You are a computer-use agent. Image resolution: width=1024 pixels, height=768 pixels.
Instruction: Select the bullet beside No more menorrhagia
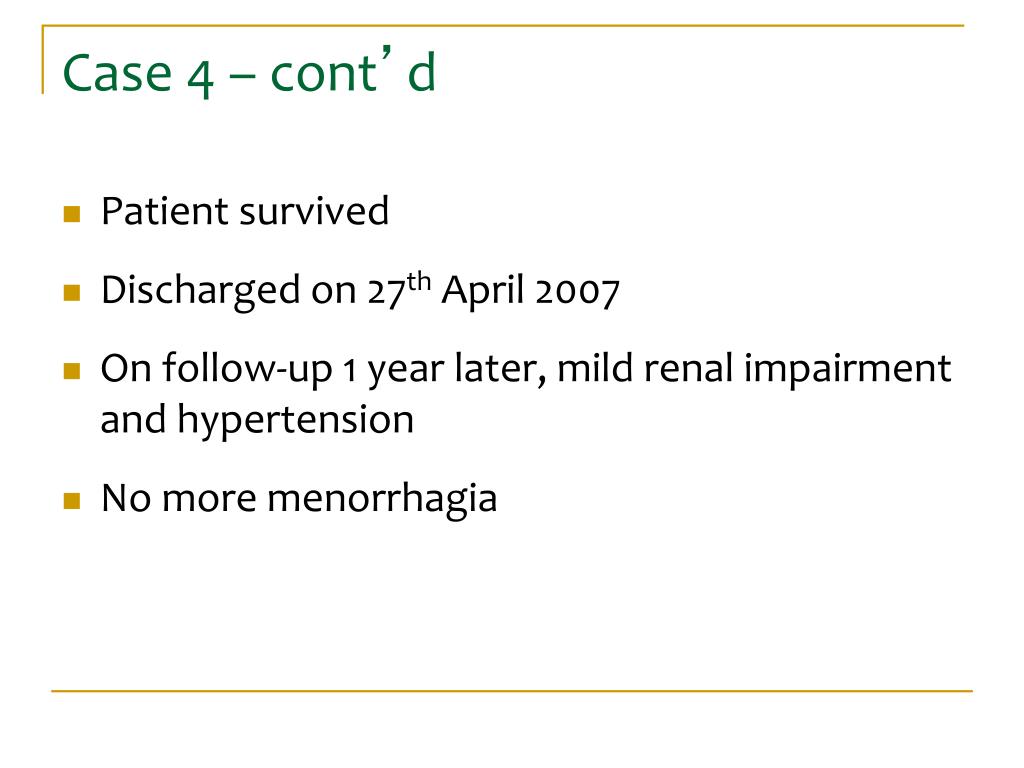pos(72,501)
